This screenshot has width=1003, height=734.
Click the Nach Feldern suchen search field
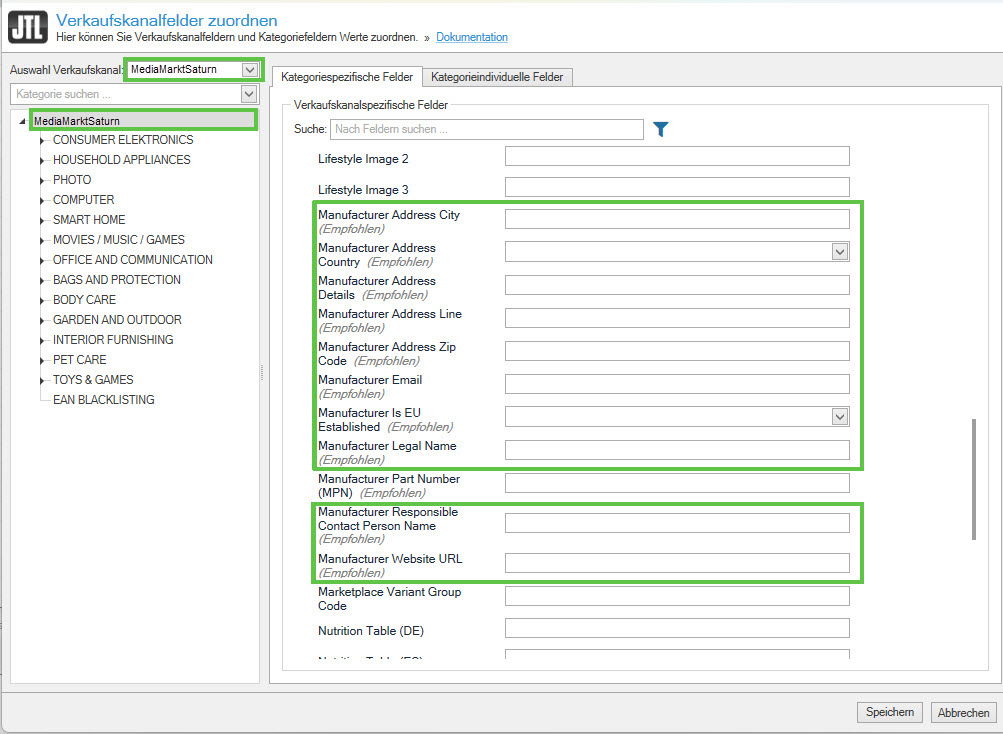point(486,129)
